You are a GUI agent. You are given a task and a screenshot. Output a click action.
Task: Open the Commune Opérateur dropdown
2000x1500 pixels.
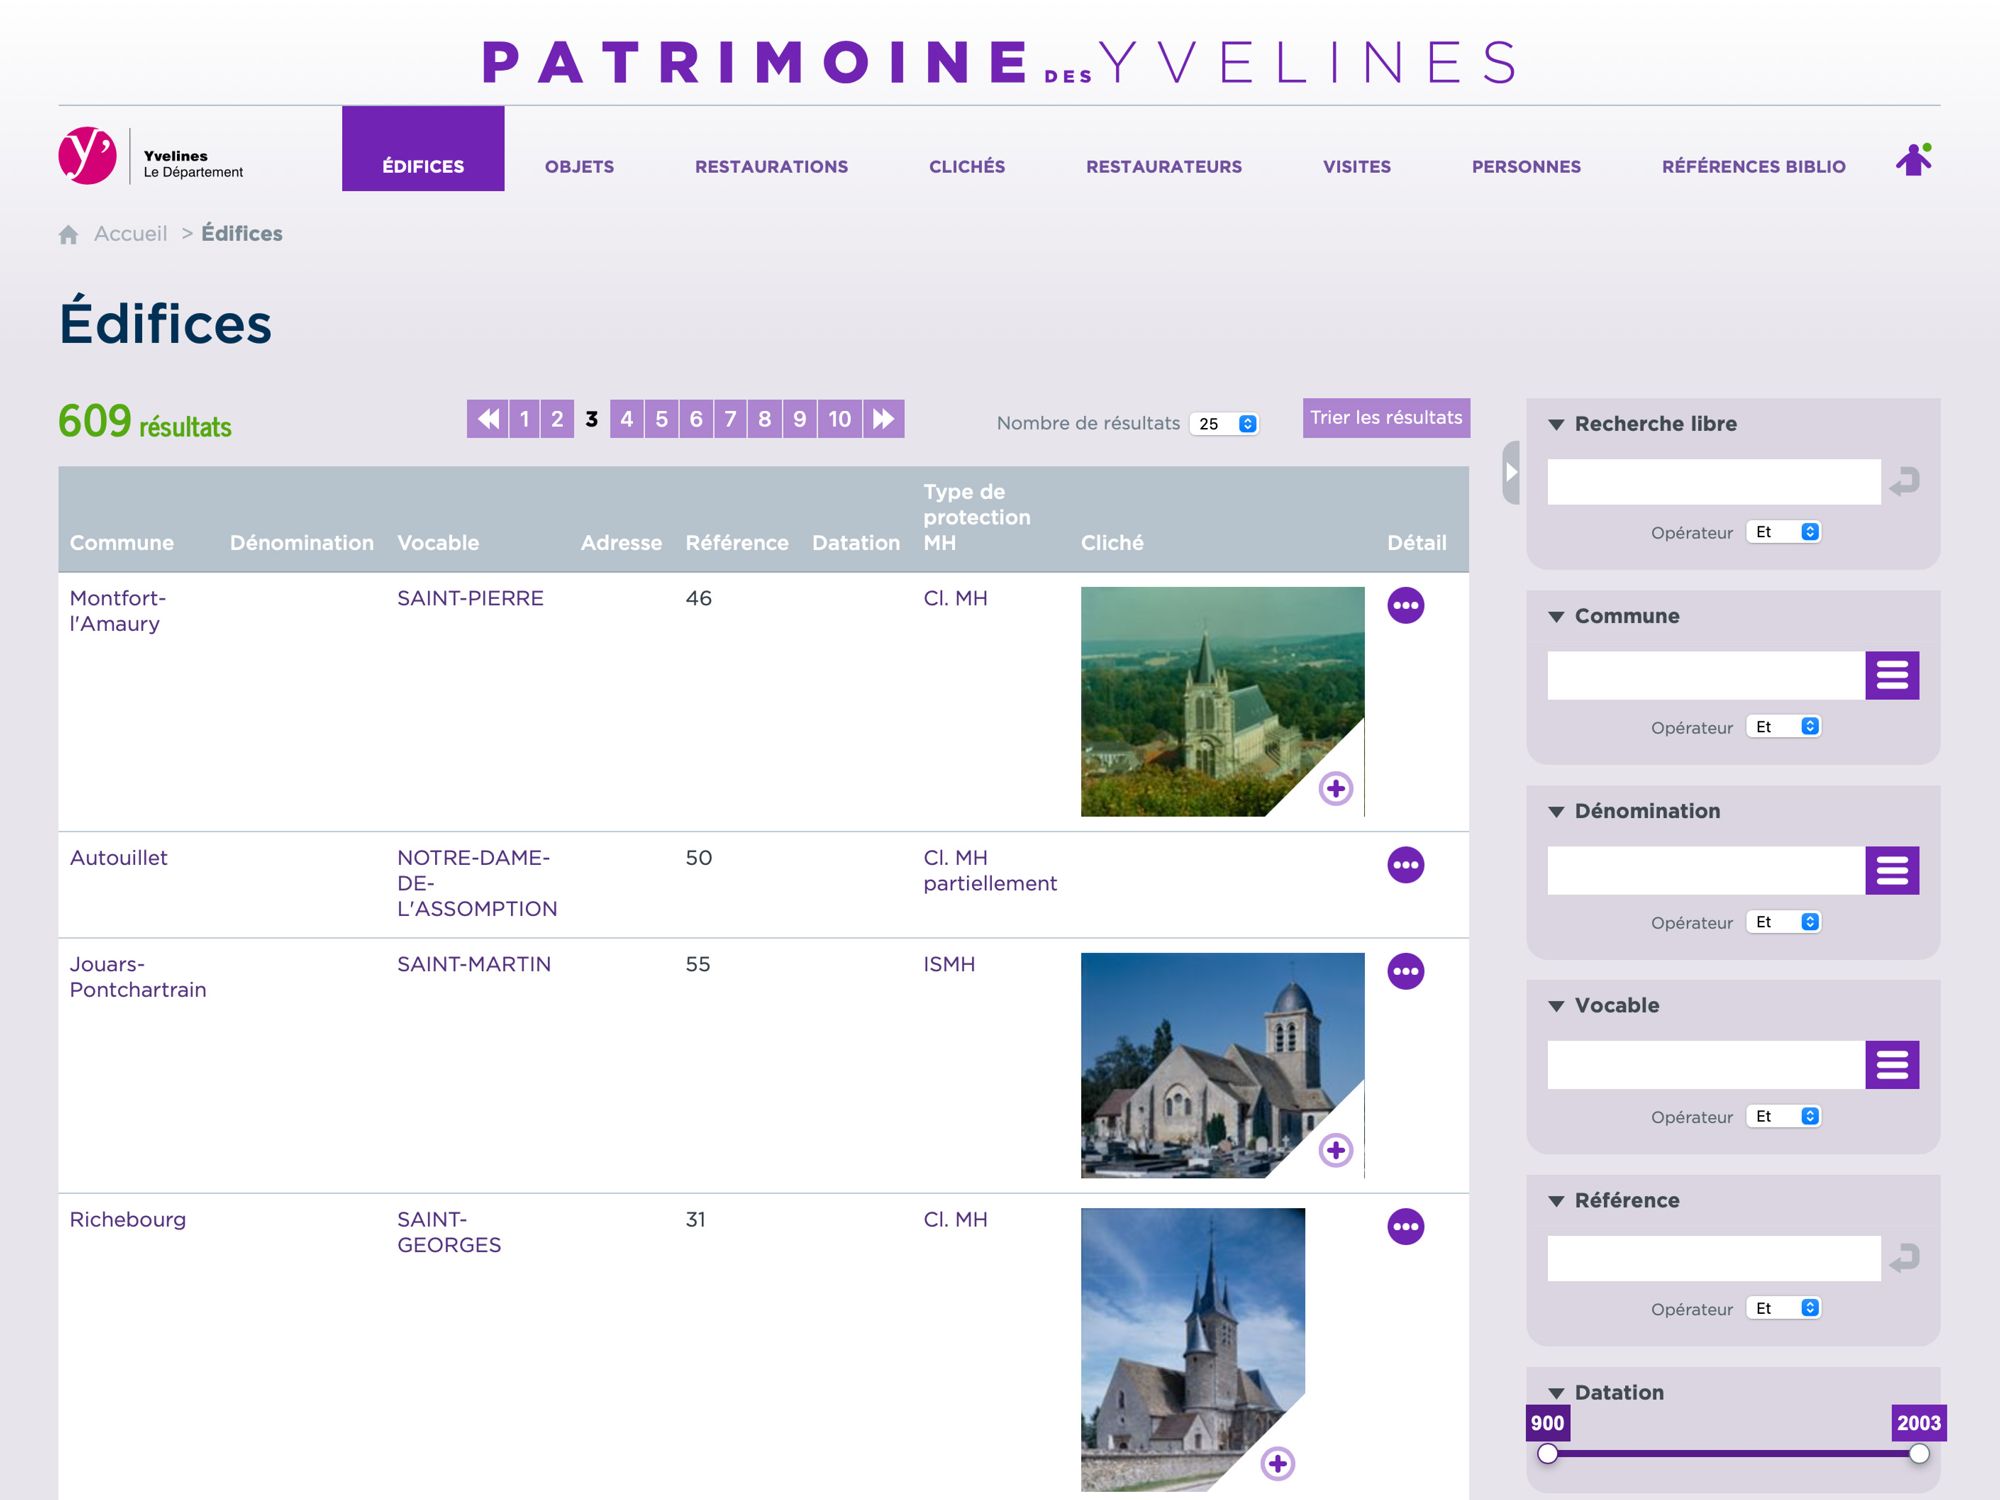(1784, 727)
